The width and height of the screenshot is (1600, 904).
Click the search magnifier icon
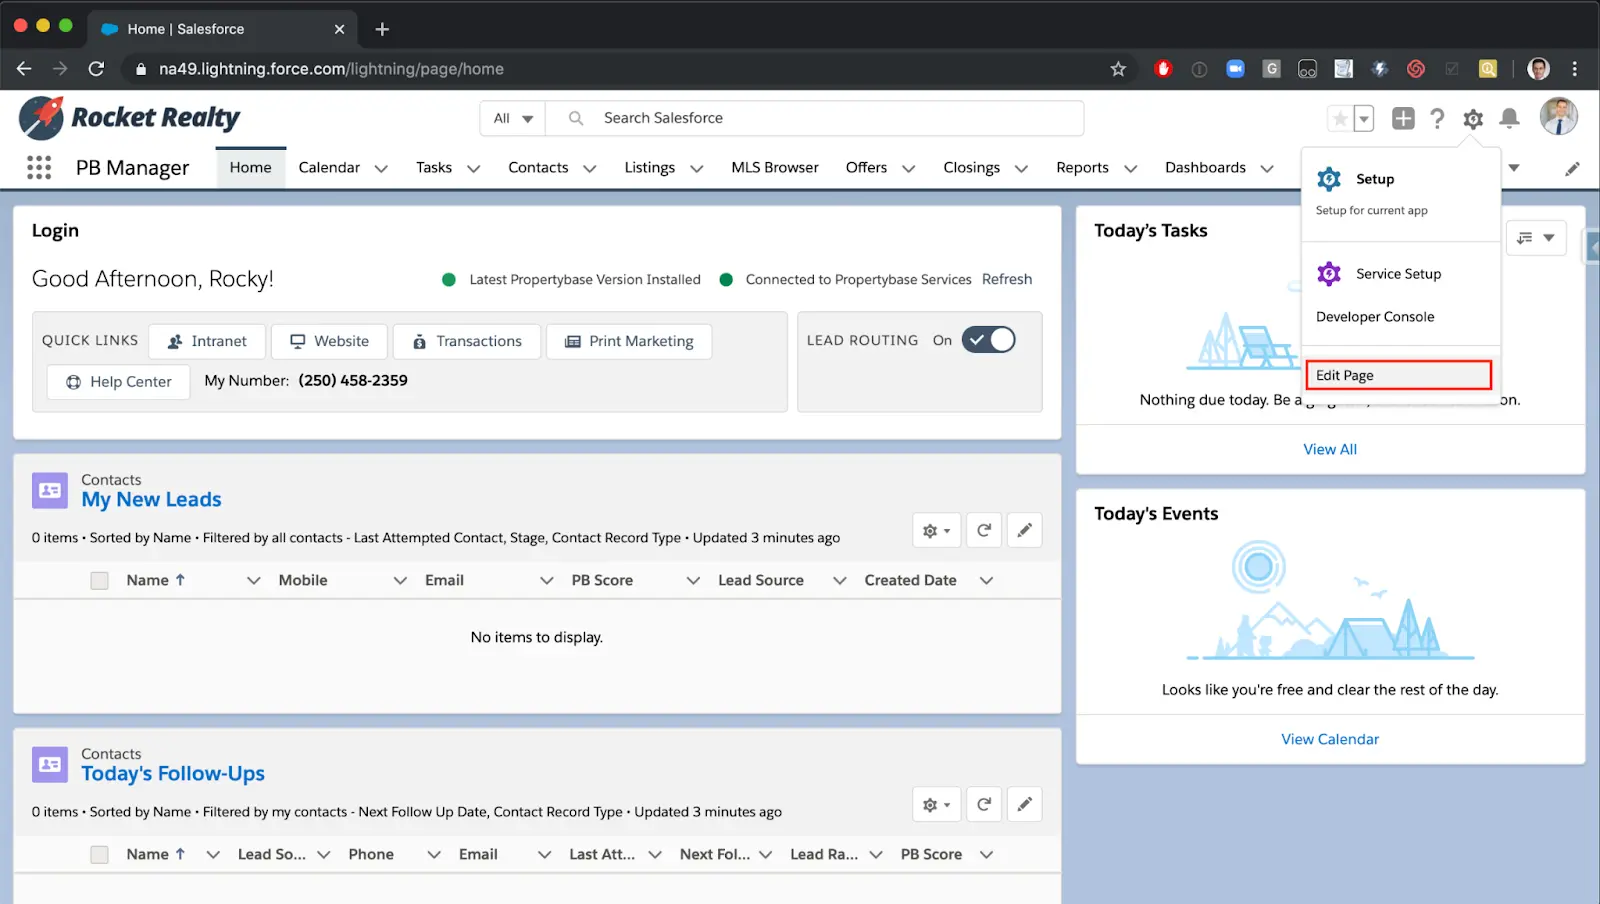tap(576, 118)
